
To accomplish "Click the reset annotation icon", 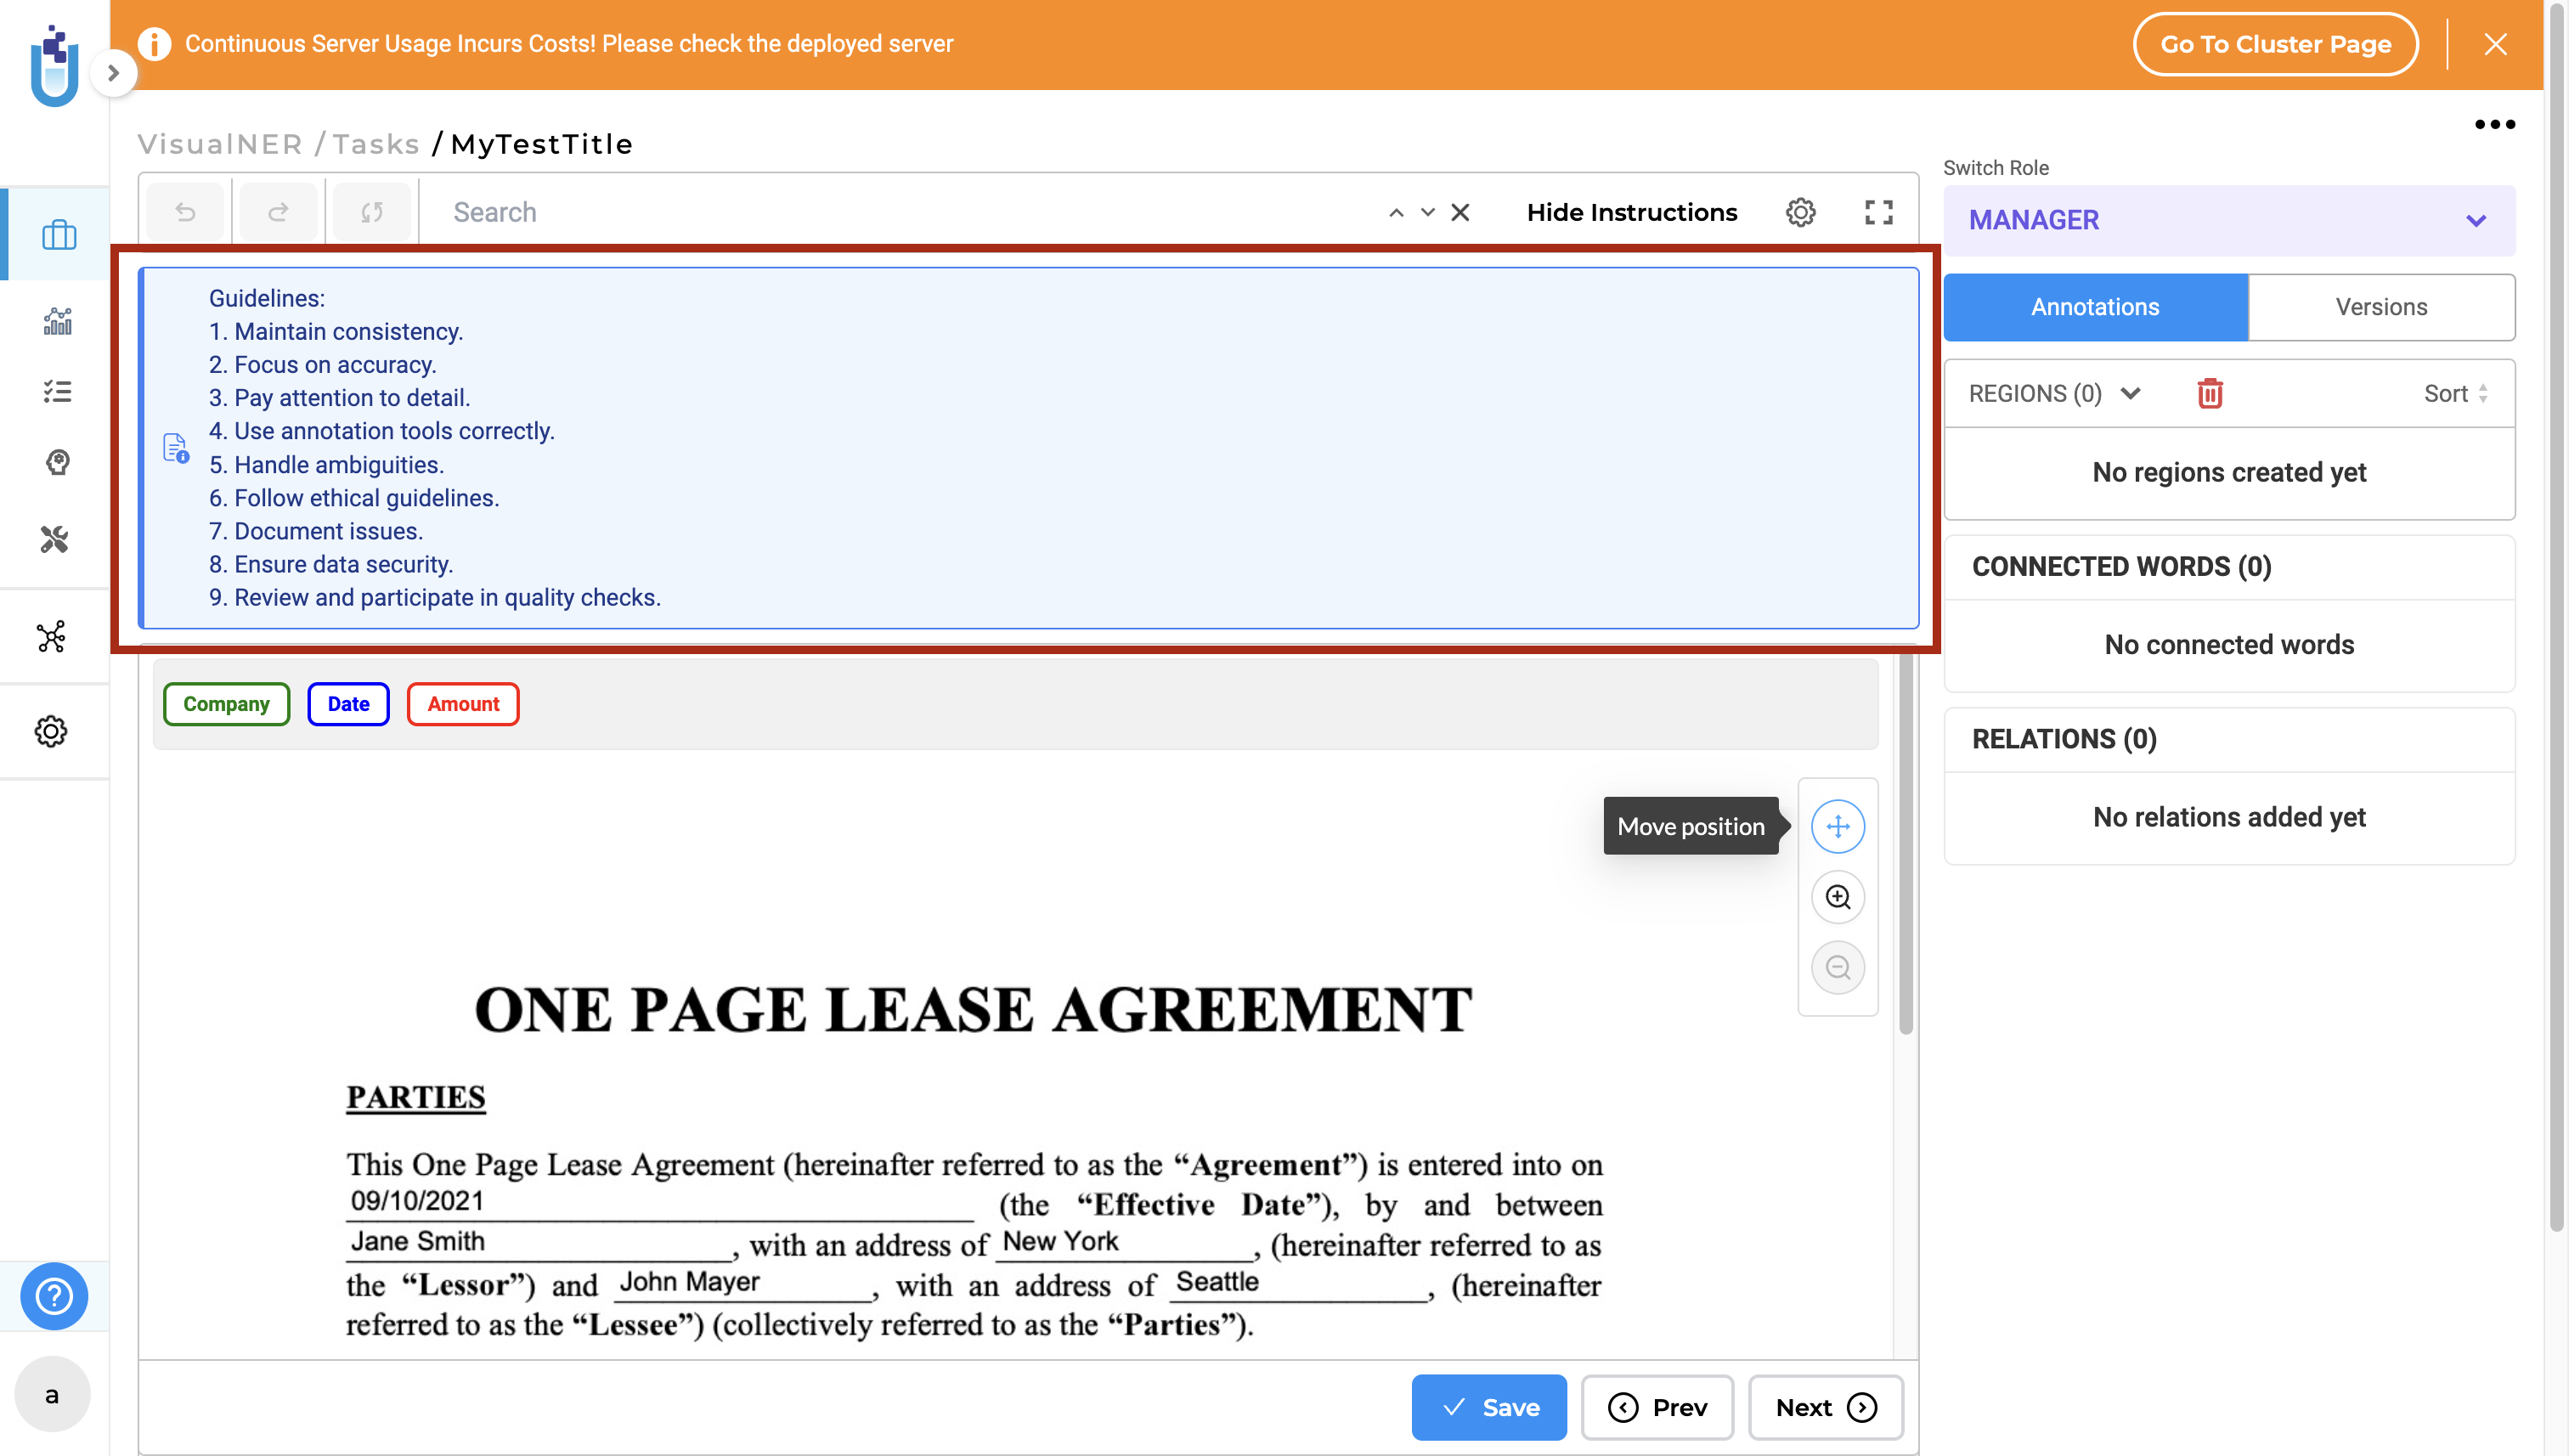I will (x=372, y=212).
